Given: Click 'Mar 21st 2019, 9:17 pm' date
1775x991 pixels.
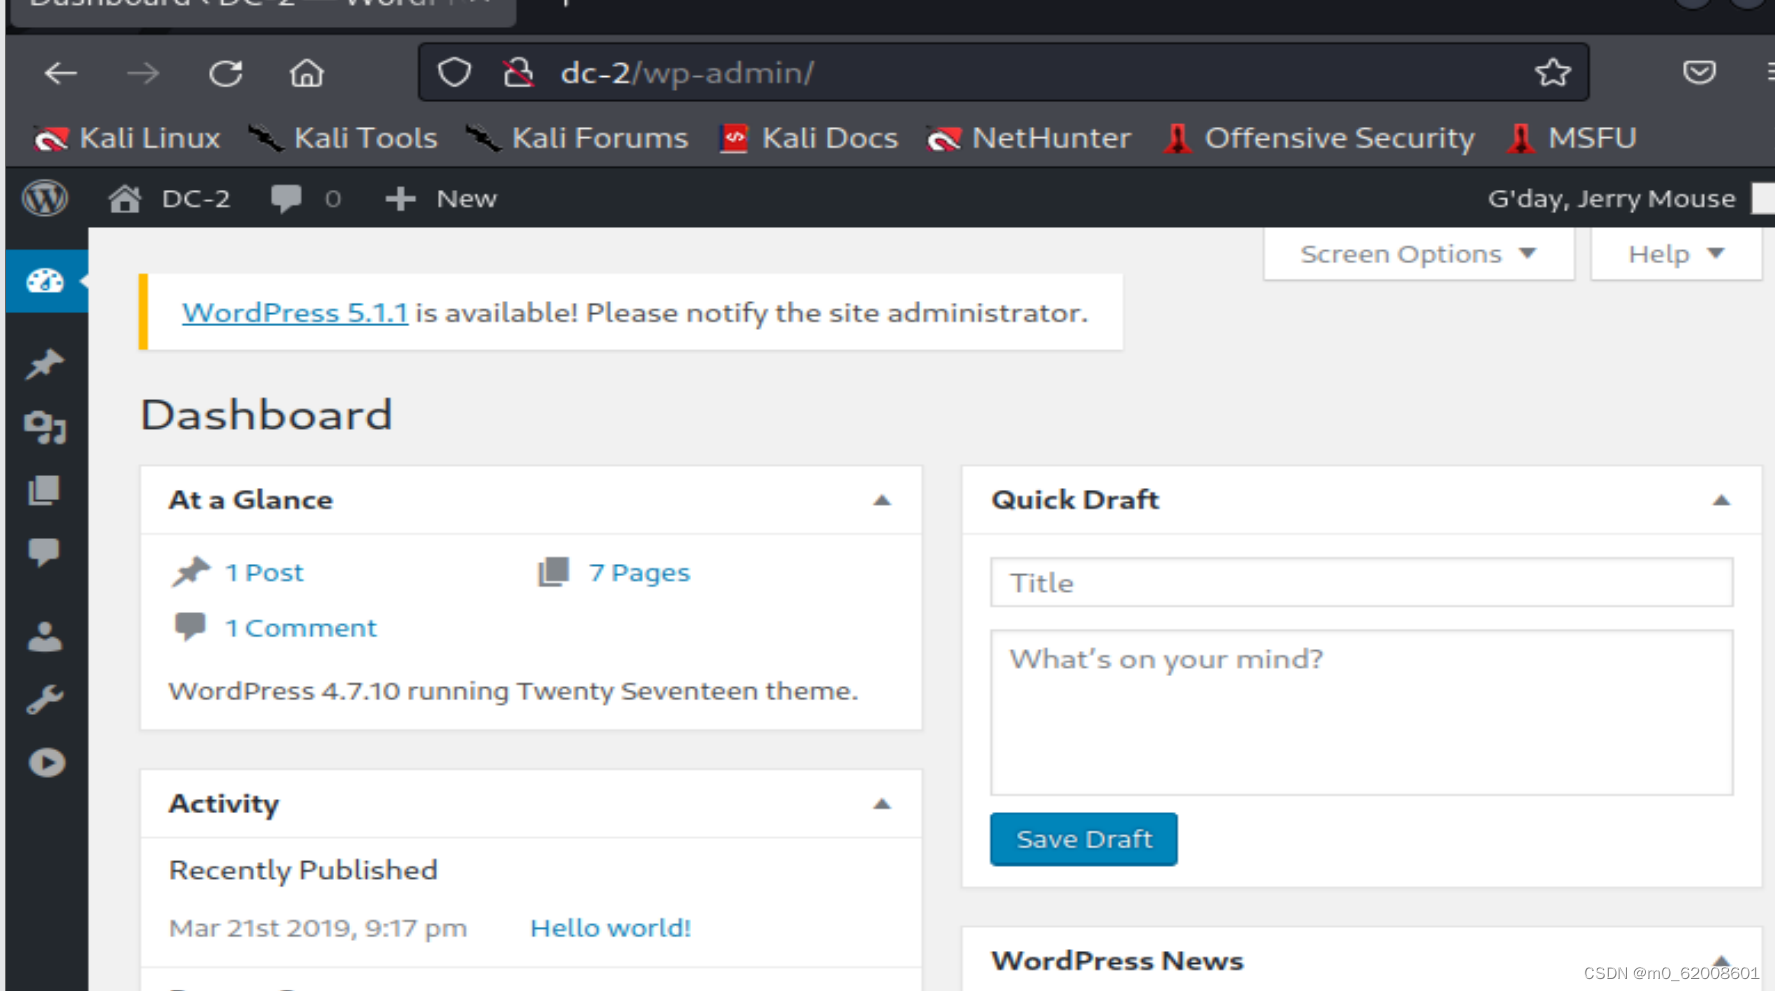Looking at the screenshot, I should [x=318, y=928].
